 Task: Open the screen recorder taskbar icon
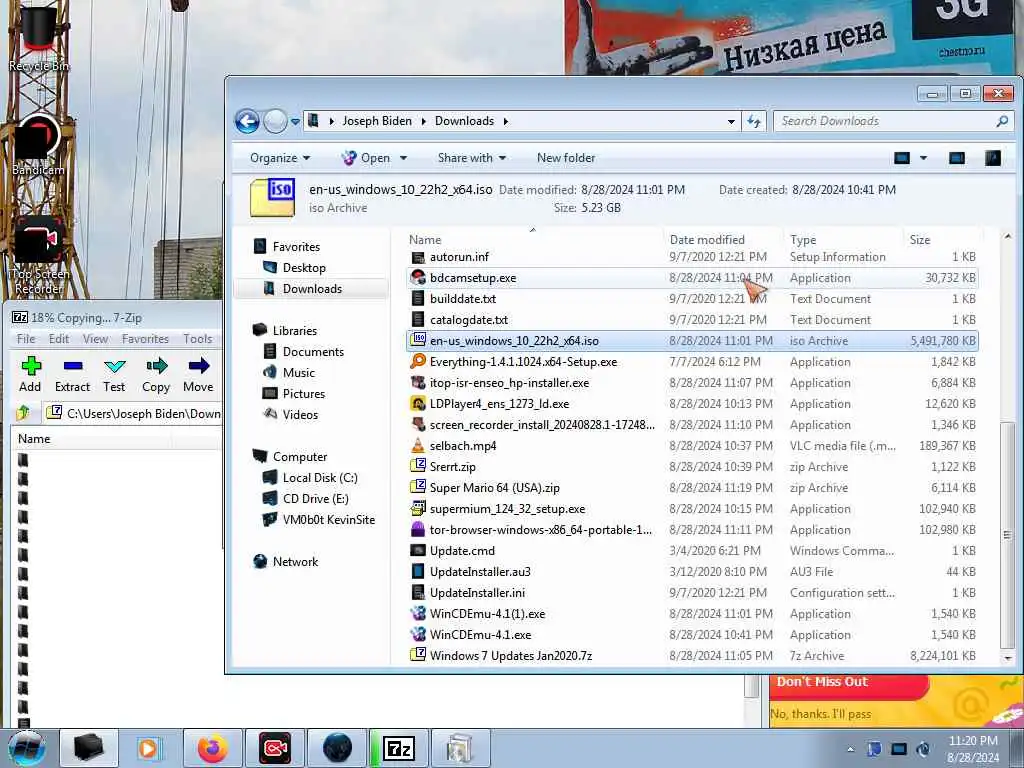pos(275,748)
